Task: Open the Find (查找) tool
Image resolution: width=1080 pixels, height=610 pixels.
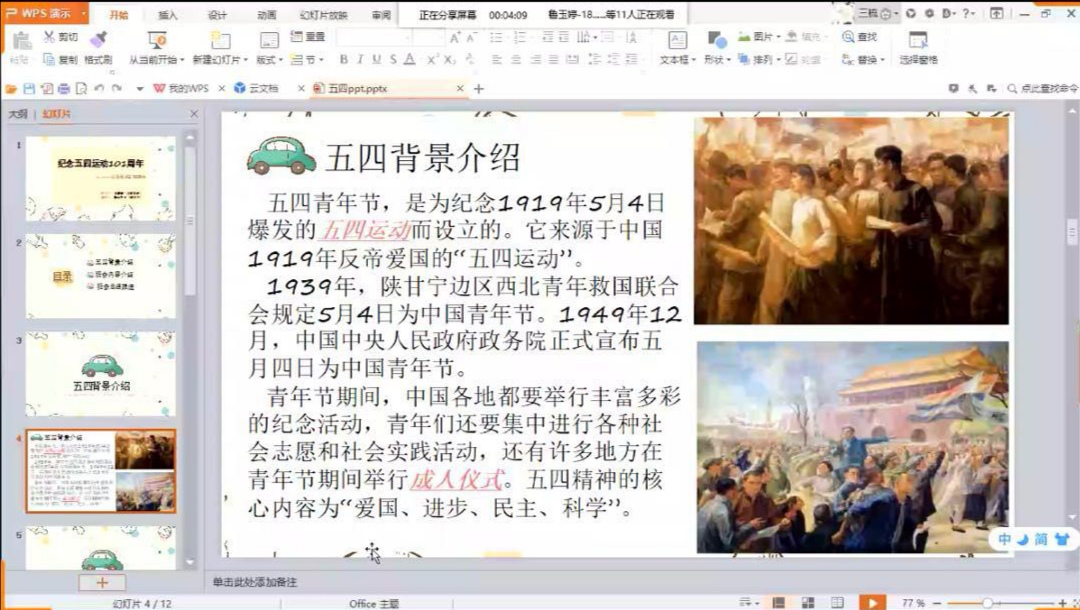Action: [x=860, y=37]
